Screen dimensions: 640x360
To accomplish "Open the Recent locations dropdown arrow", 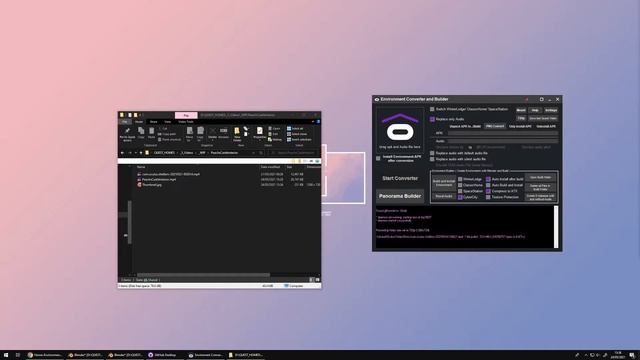I will tap(135, 153).
